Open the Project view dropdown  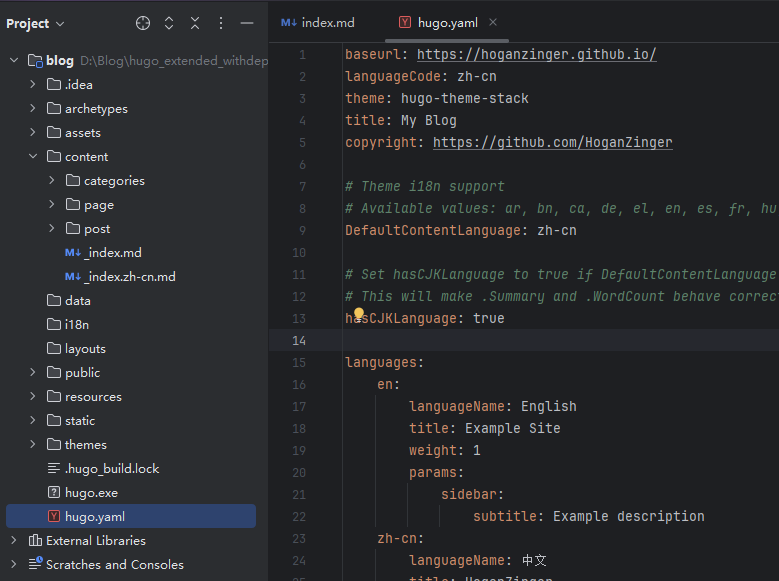35,23
